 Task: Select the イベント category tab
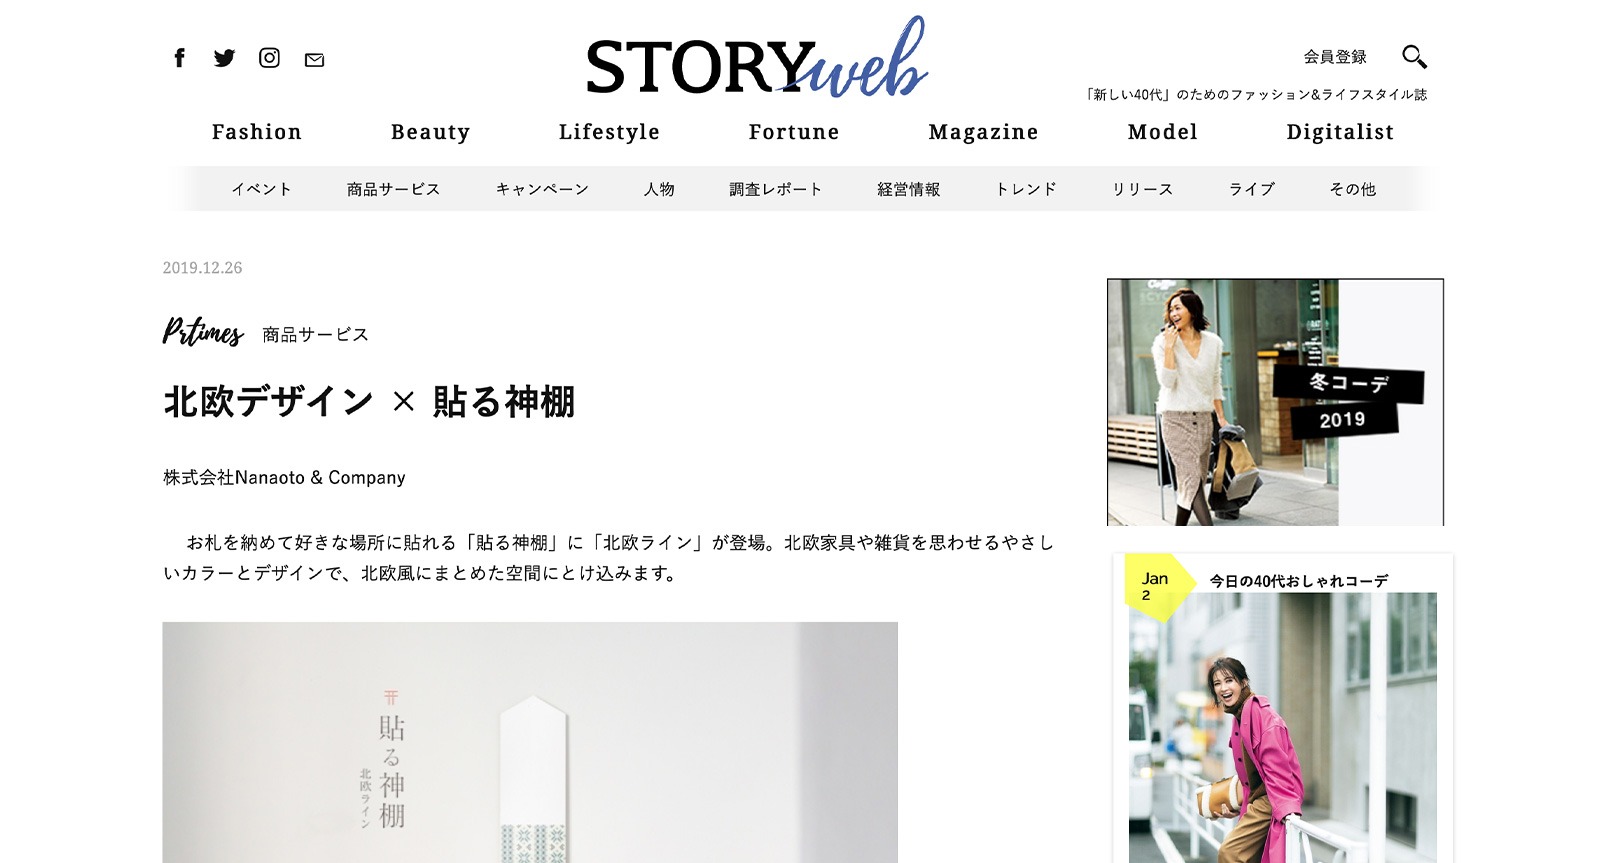click(261, 189)
